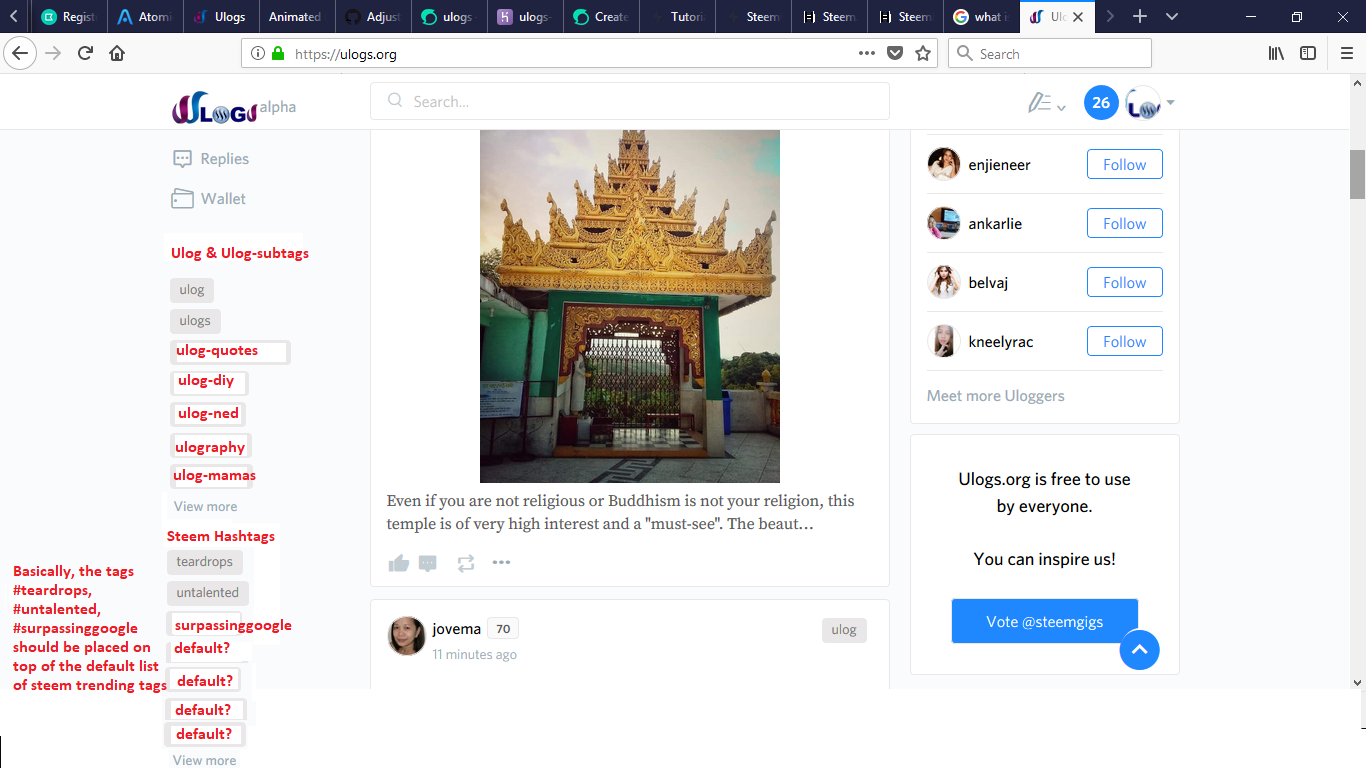Image resolution: width=1366 pixels, height=768 pixels.
Task: Click the temple photo in the post
Action: [630, 306]
